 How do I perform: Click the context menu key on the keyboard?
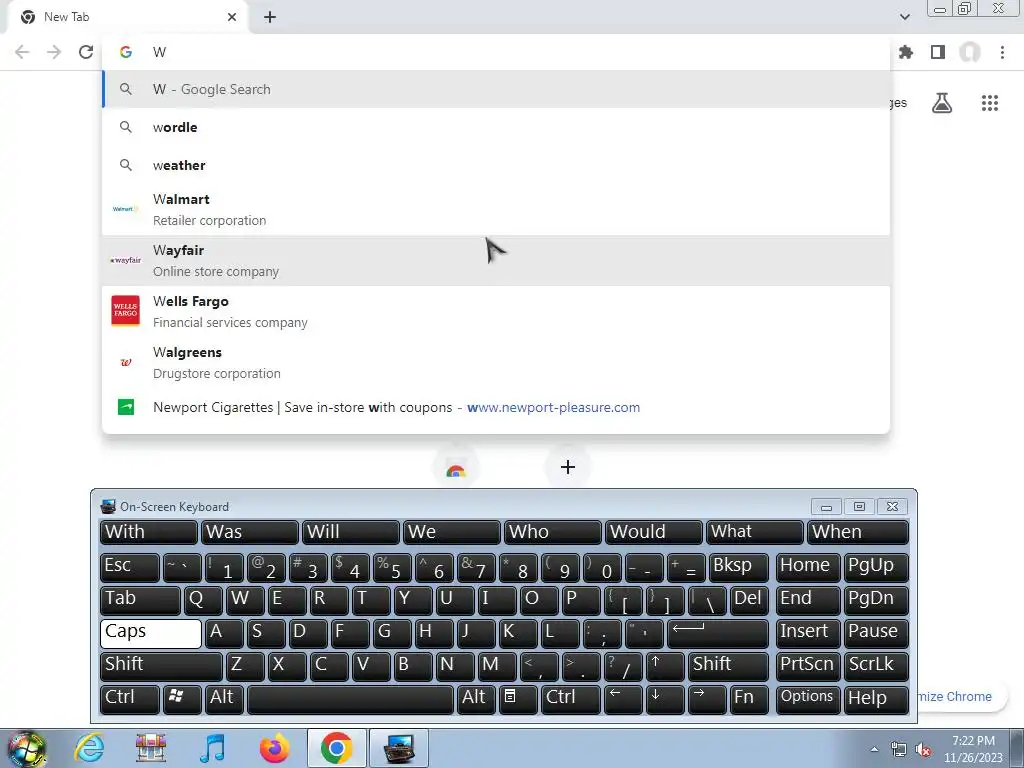[519, 699]
